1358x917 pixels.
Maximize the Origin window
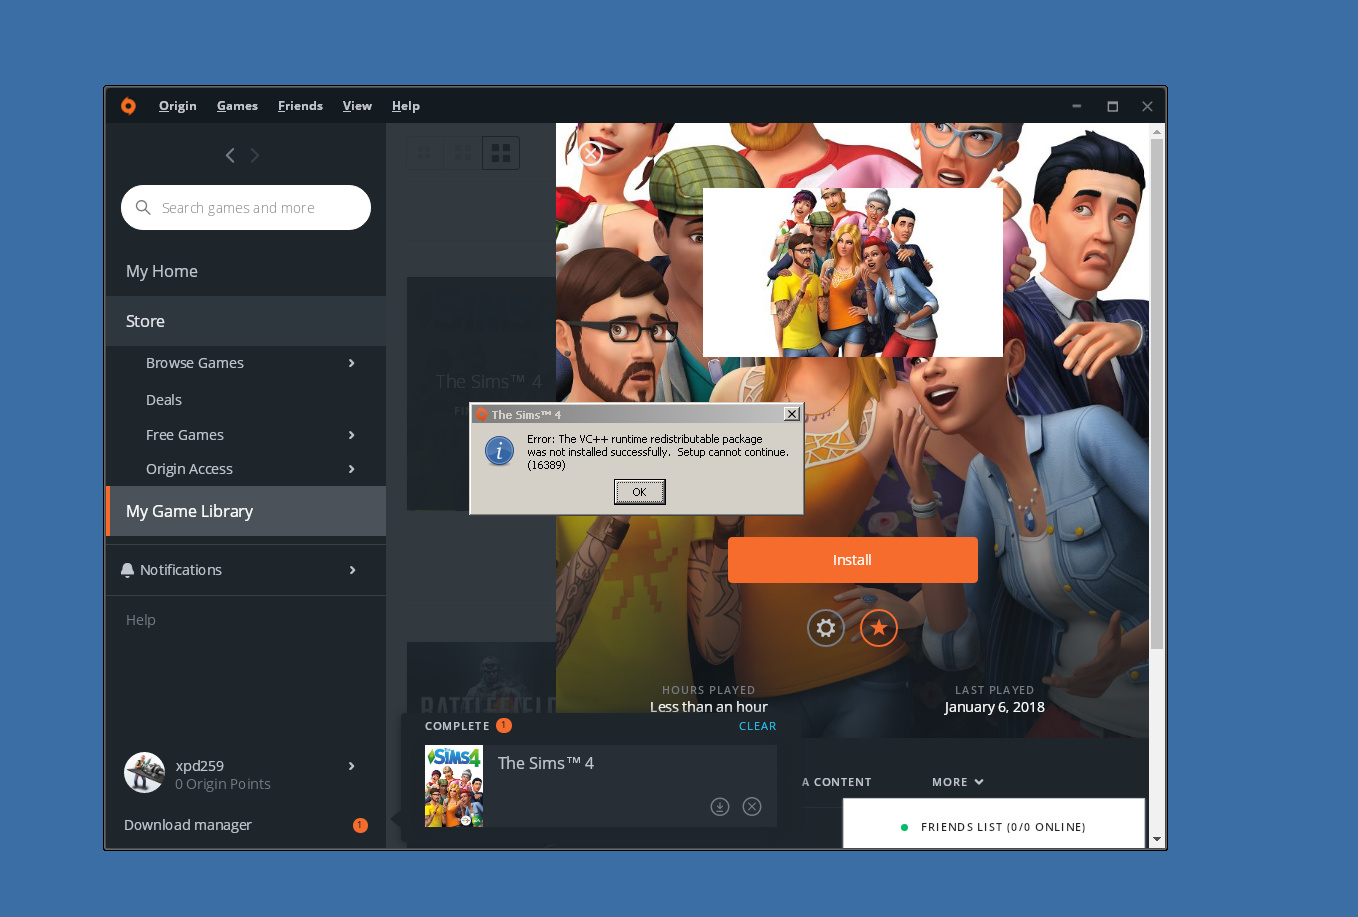pyautogui.click(x=1112, y=106)
